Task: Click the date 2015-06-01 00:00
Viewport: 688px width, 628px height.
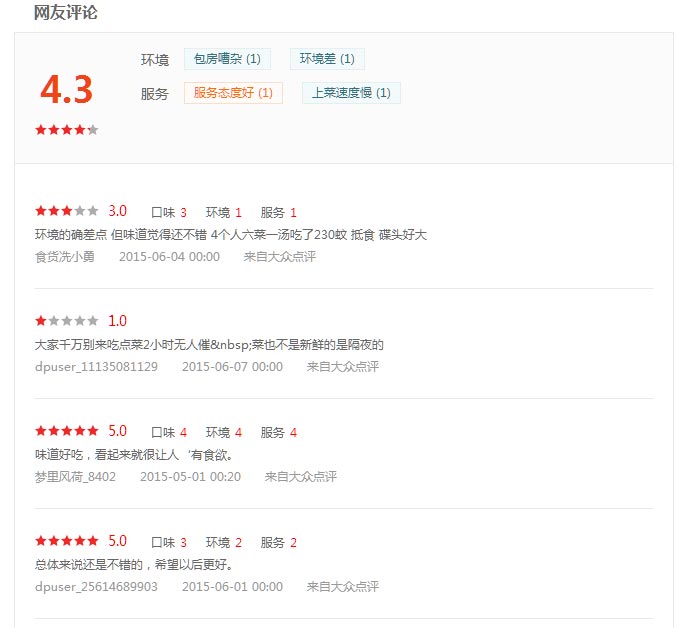Action: click(233, 587)
